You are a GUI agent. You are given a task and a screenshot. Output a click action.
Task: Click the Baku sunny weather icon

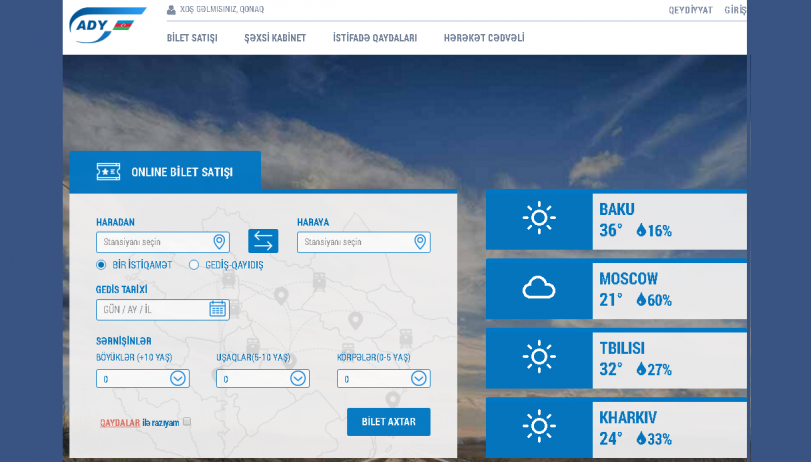pos(539,218)
